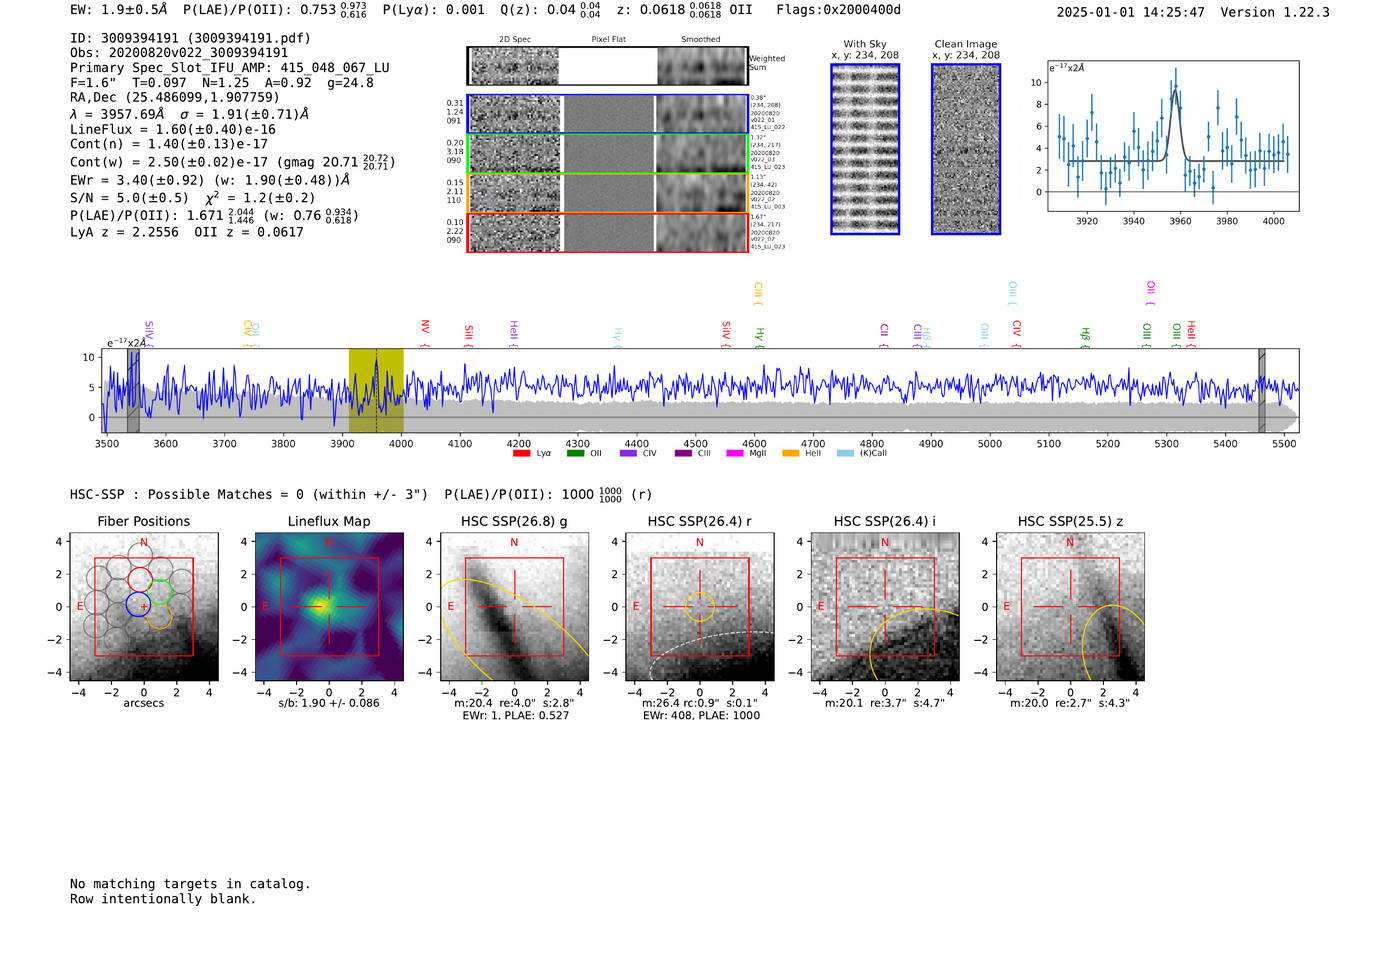Click the emission line Gaussian fit plot
1400x953 pixels.
click(x=1173, y=136)
